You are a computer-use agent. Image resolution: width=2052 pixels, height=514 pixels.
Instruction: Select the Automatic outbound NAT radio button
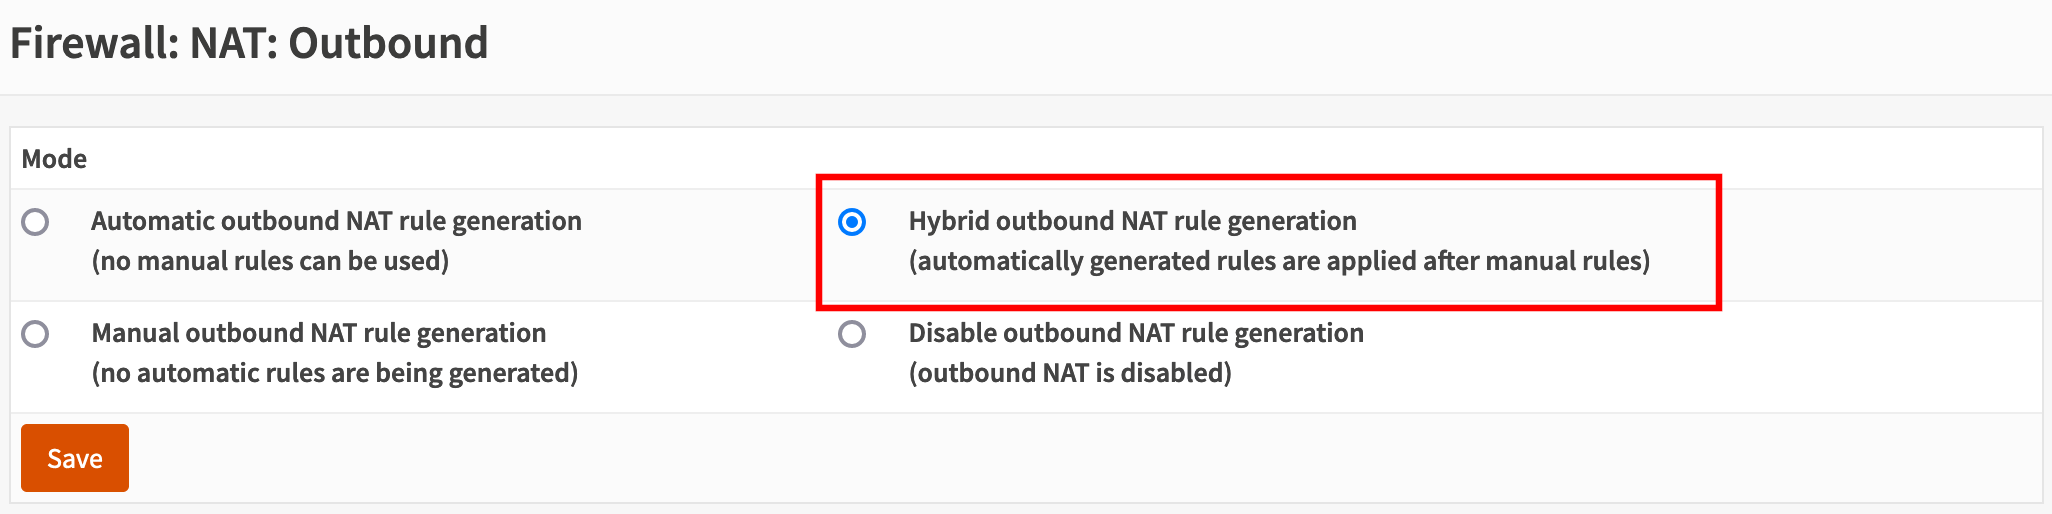[36, 222]
